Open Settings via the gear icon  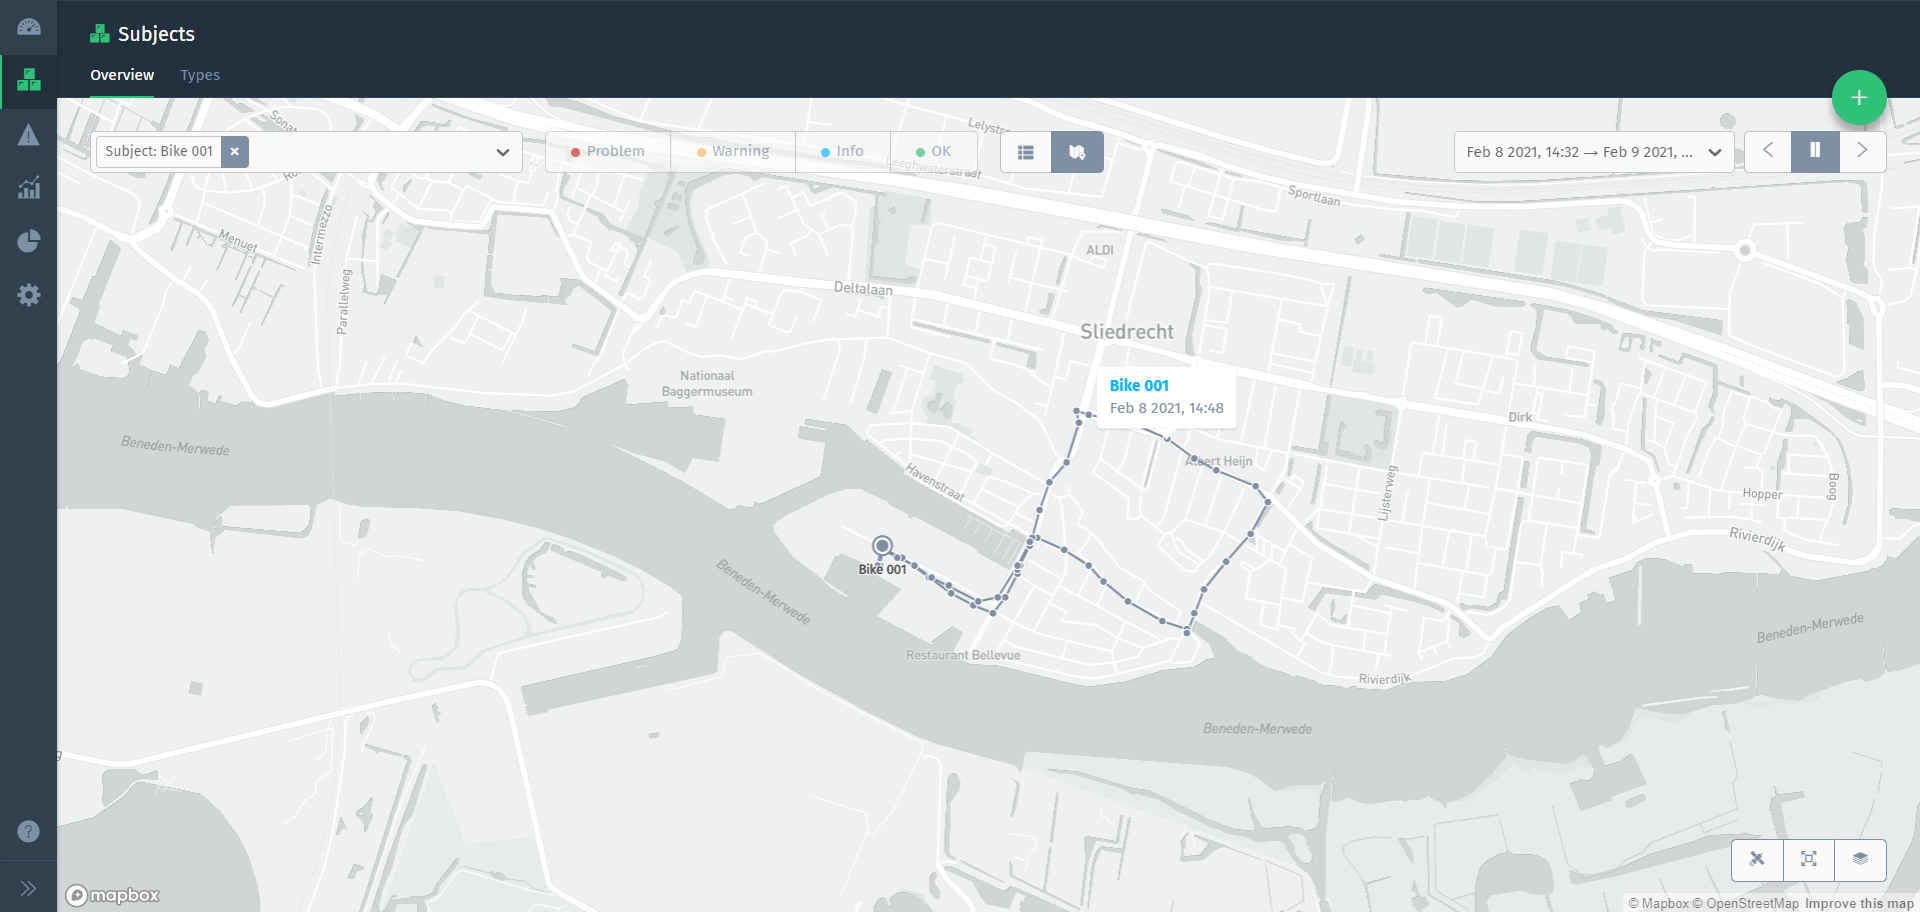point(28,294)
